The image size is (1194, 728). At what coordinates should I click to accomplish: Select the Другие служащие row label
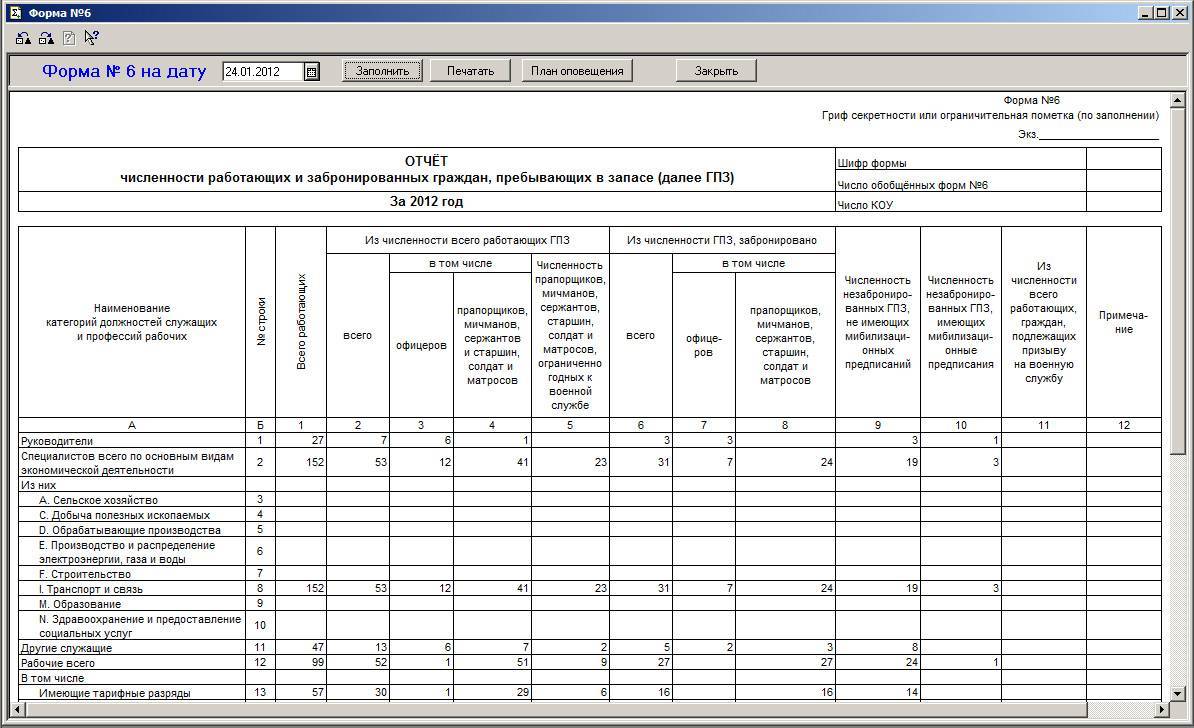click(66, 648)
